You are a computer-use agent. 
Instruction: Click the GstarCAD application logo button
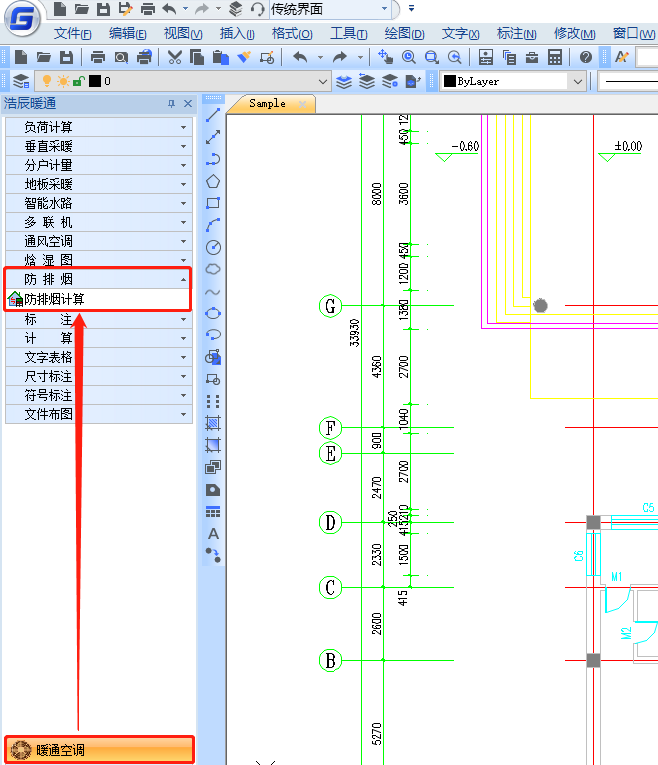click(x=22, y=19)
